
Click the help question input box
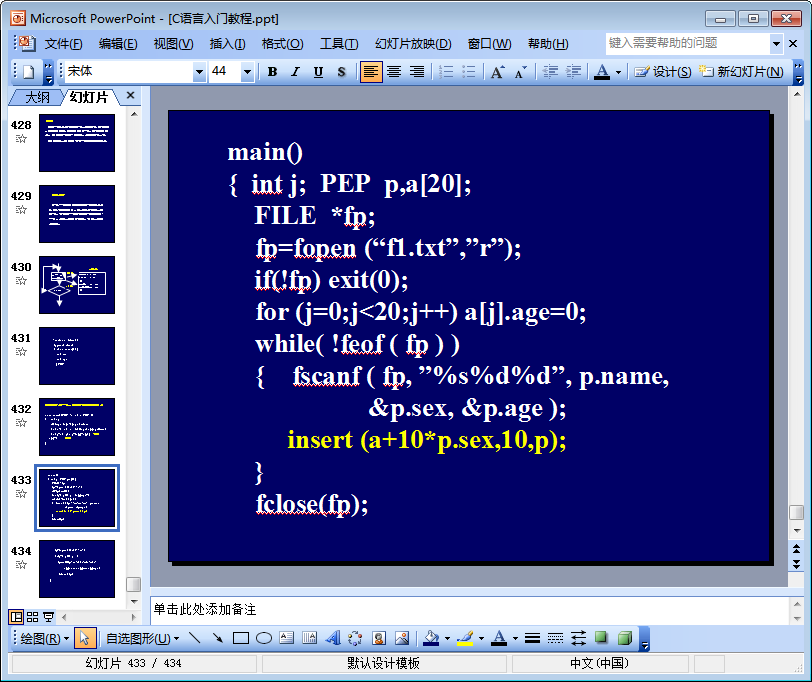click(x=688, y=43)
